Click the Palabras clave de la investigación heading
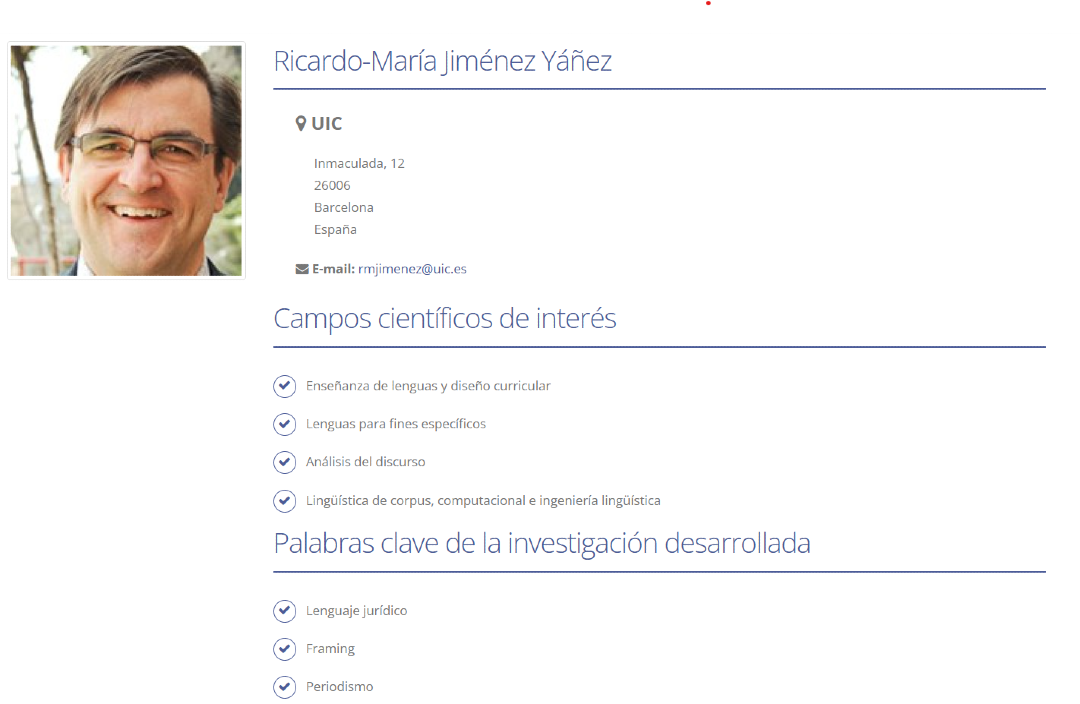1080x704 pixels. tap(541, 543)
